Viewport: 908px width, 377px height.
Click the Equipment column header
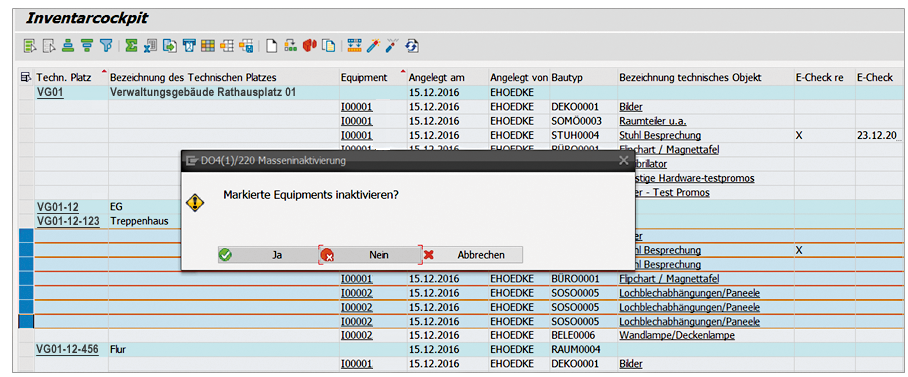pos(372,78)
